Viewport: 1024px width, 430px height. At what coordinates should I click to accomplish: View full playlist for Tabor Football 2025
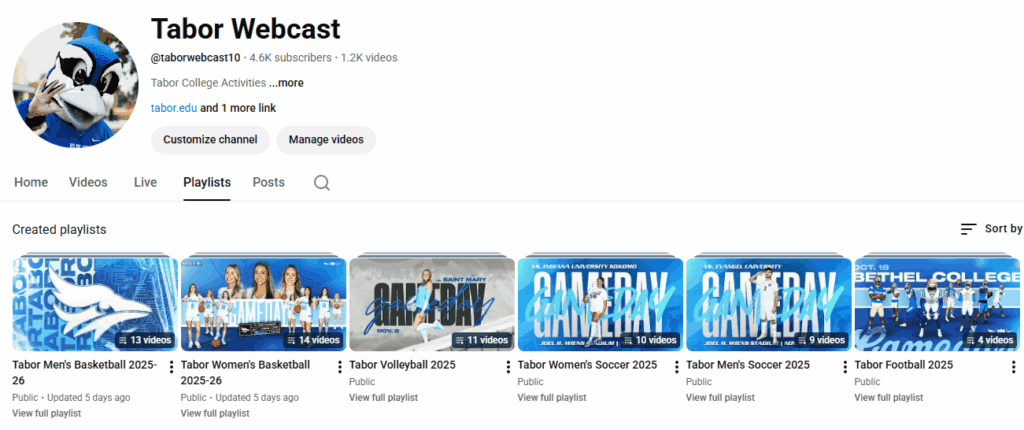point(889,397)
